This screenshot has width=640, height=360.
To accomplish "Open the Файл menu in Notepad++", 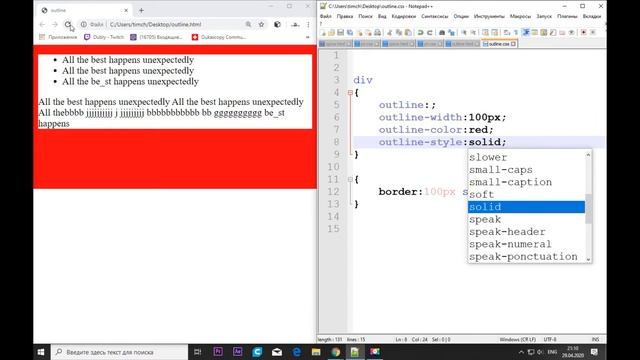I will (326, 16).
